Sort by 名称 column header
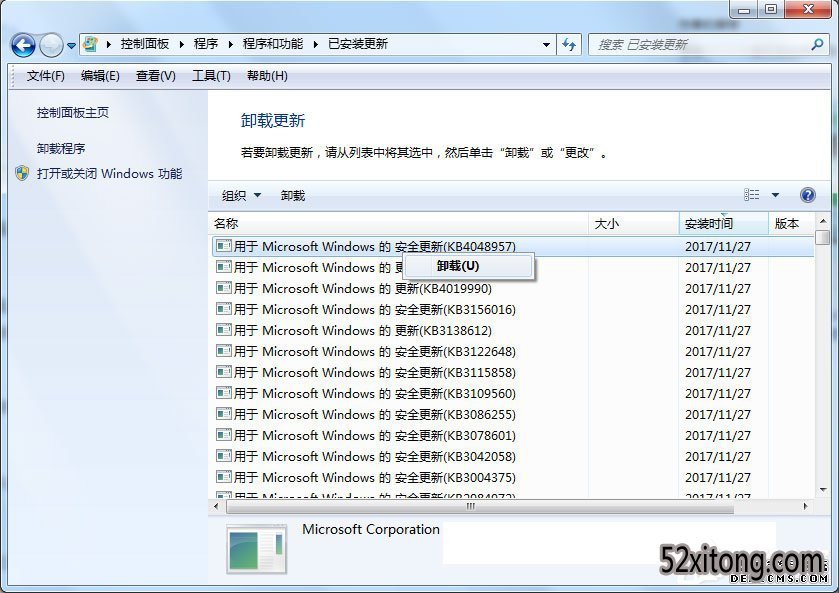 [x=398, y=224]
